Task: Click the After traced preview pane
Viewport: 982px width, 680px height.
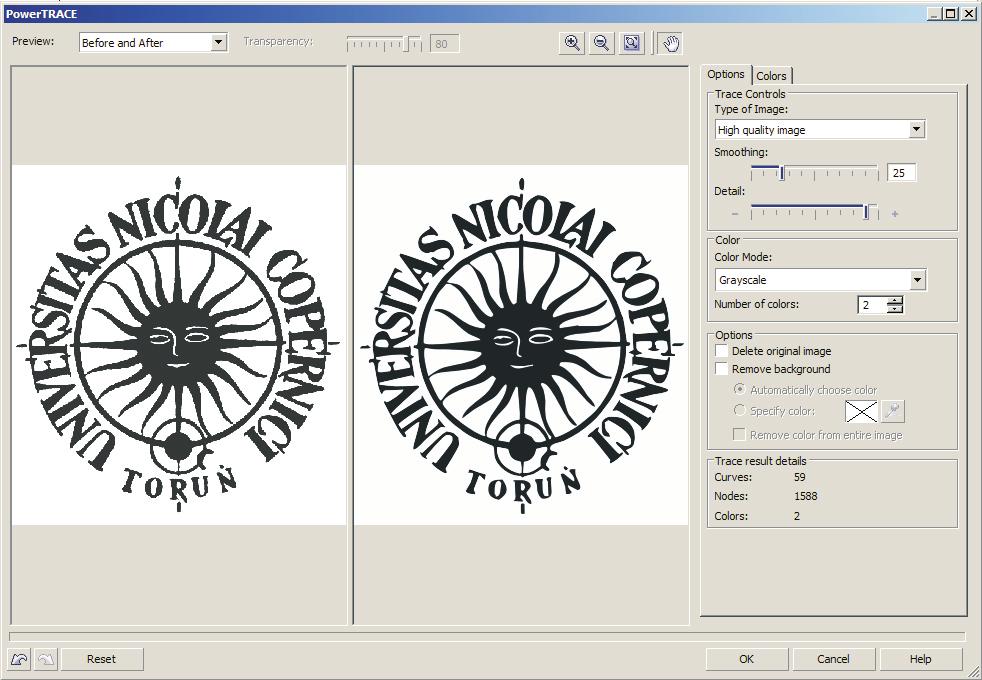Action: click(x=521, y=345)
